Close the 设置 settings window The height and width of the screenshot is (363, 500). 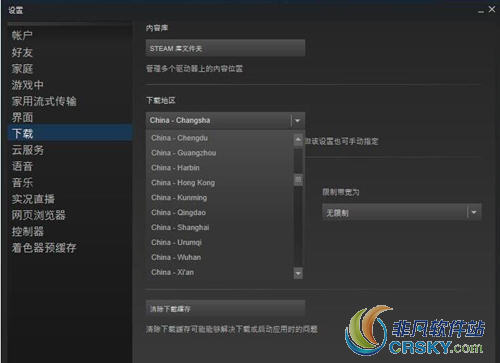click(492, 9)
